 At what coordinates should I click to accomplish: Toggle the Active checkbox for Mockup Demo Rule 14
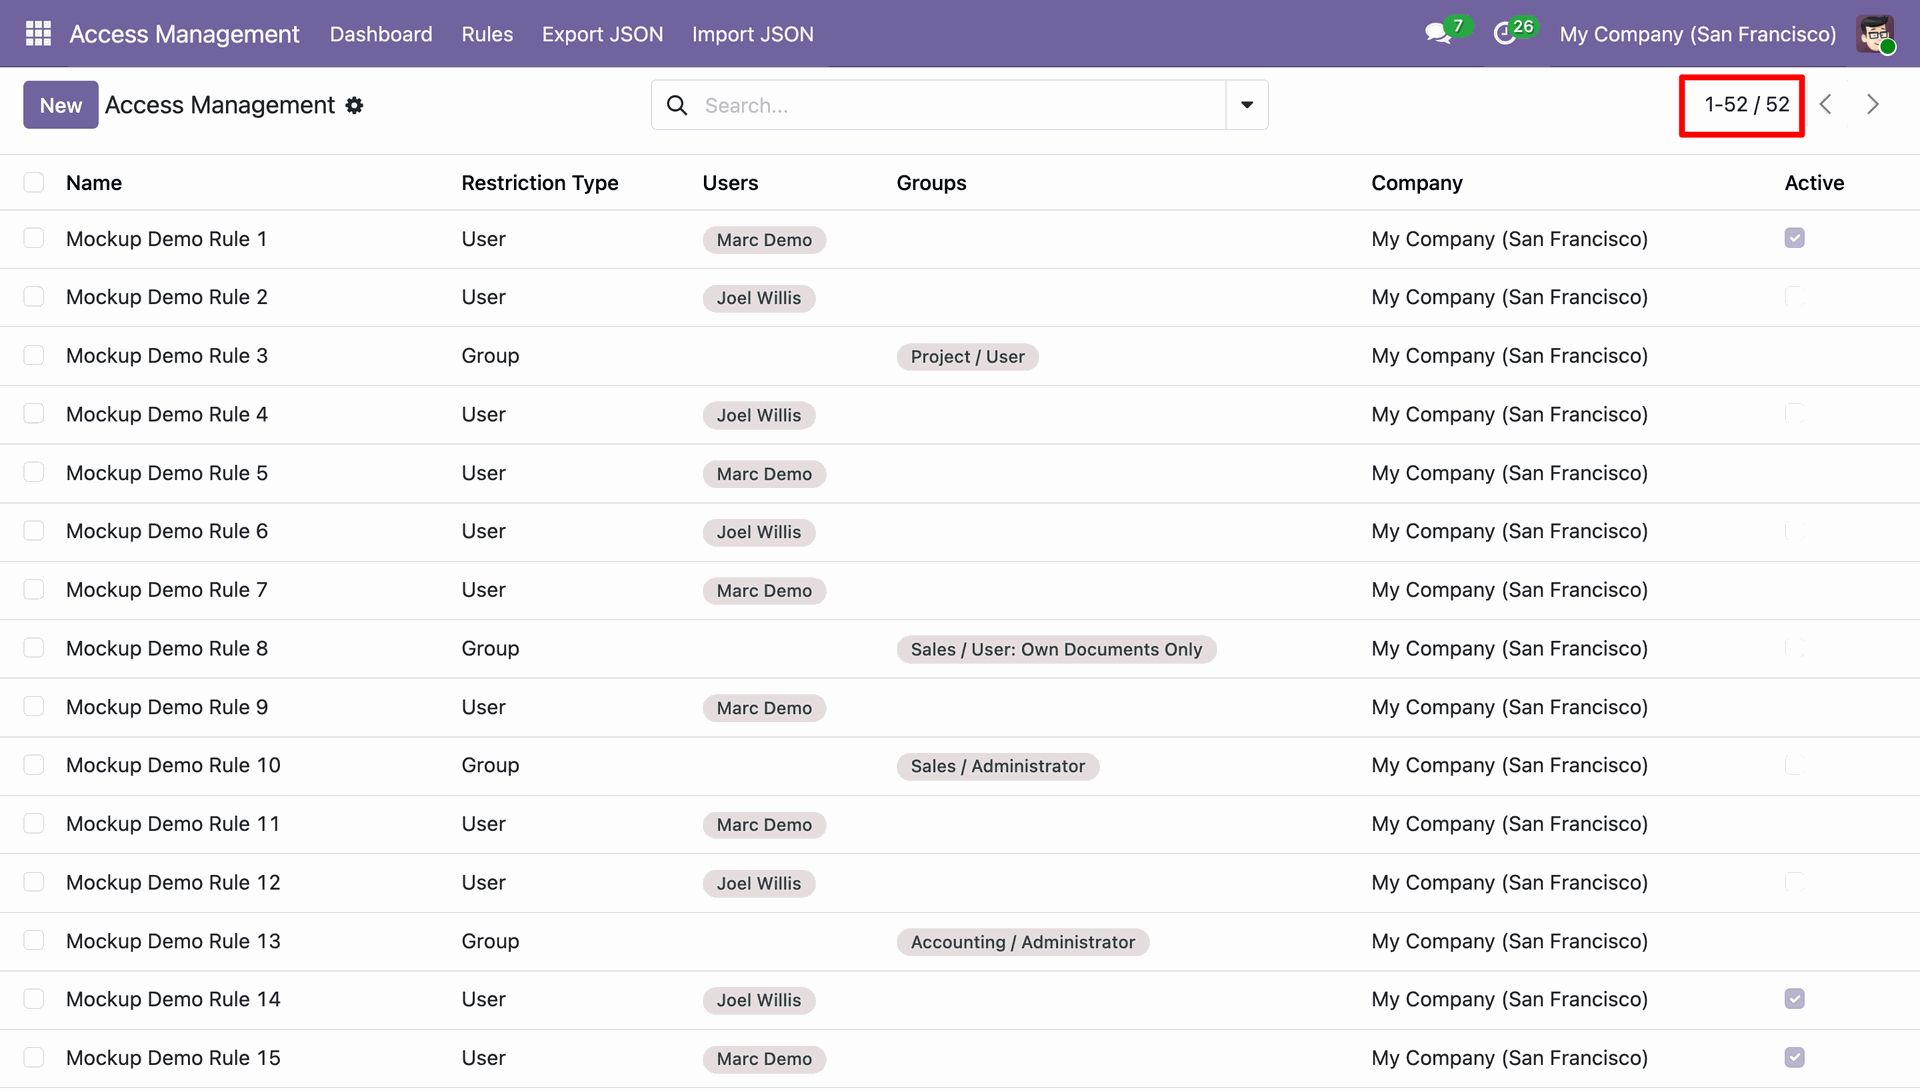(1795, 999)
